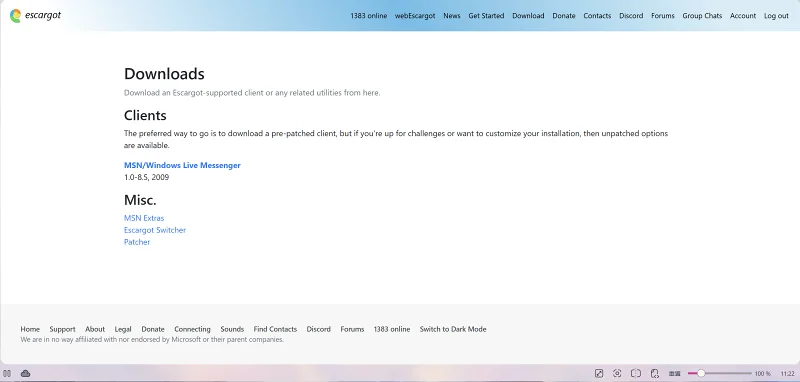Screen dimensions: 800x382
Task: Click Discord in the footer links
Action: click(318, 329)
